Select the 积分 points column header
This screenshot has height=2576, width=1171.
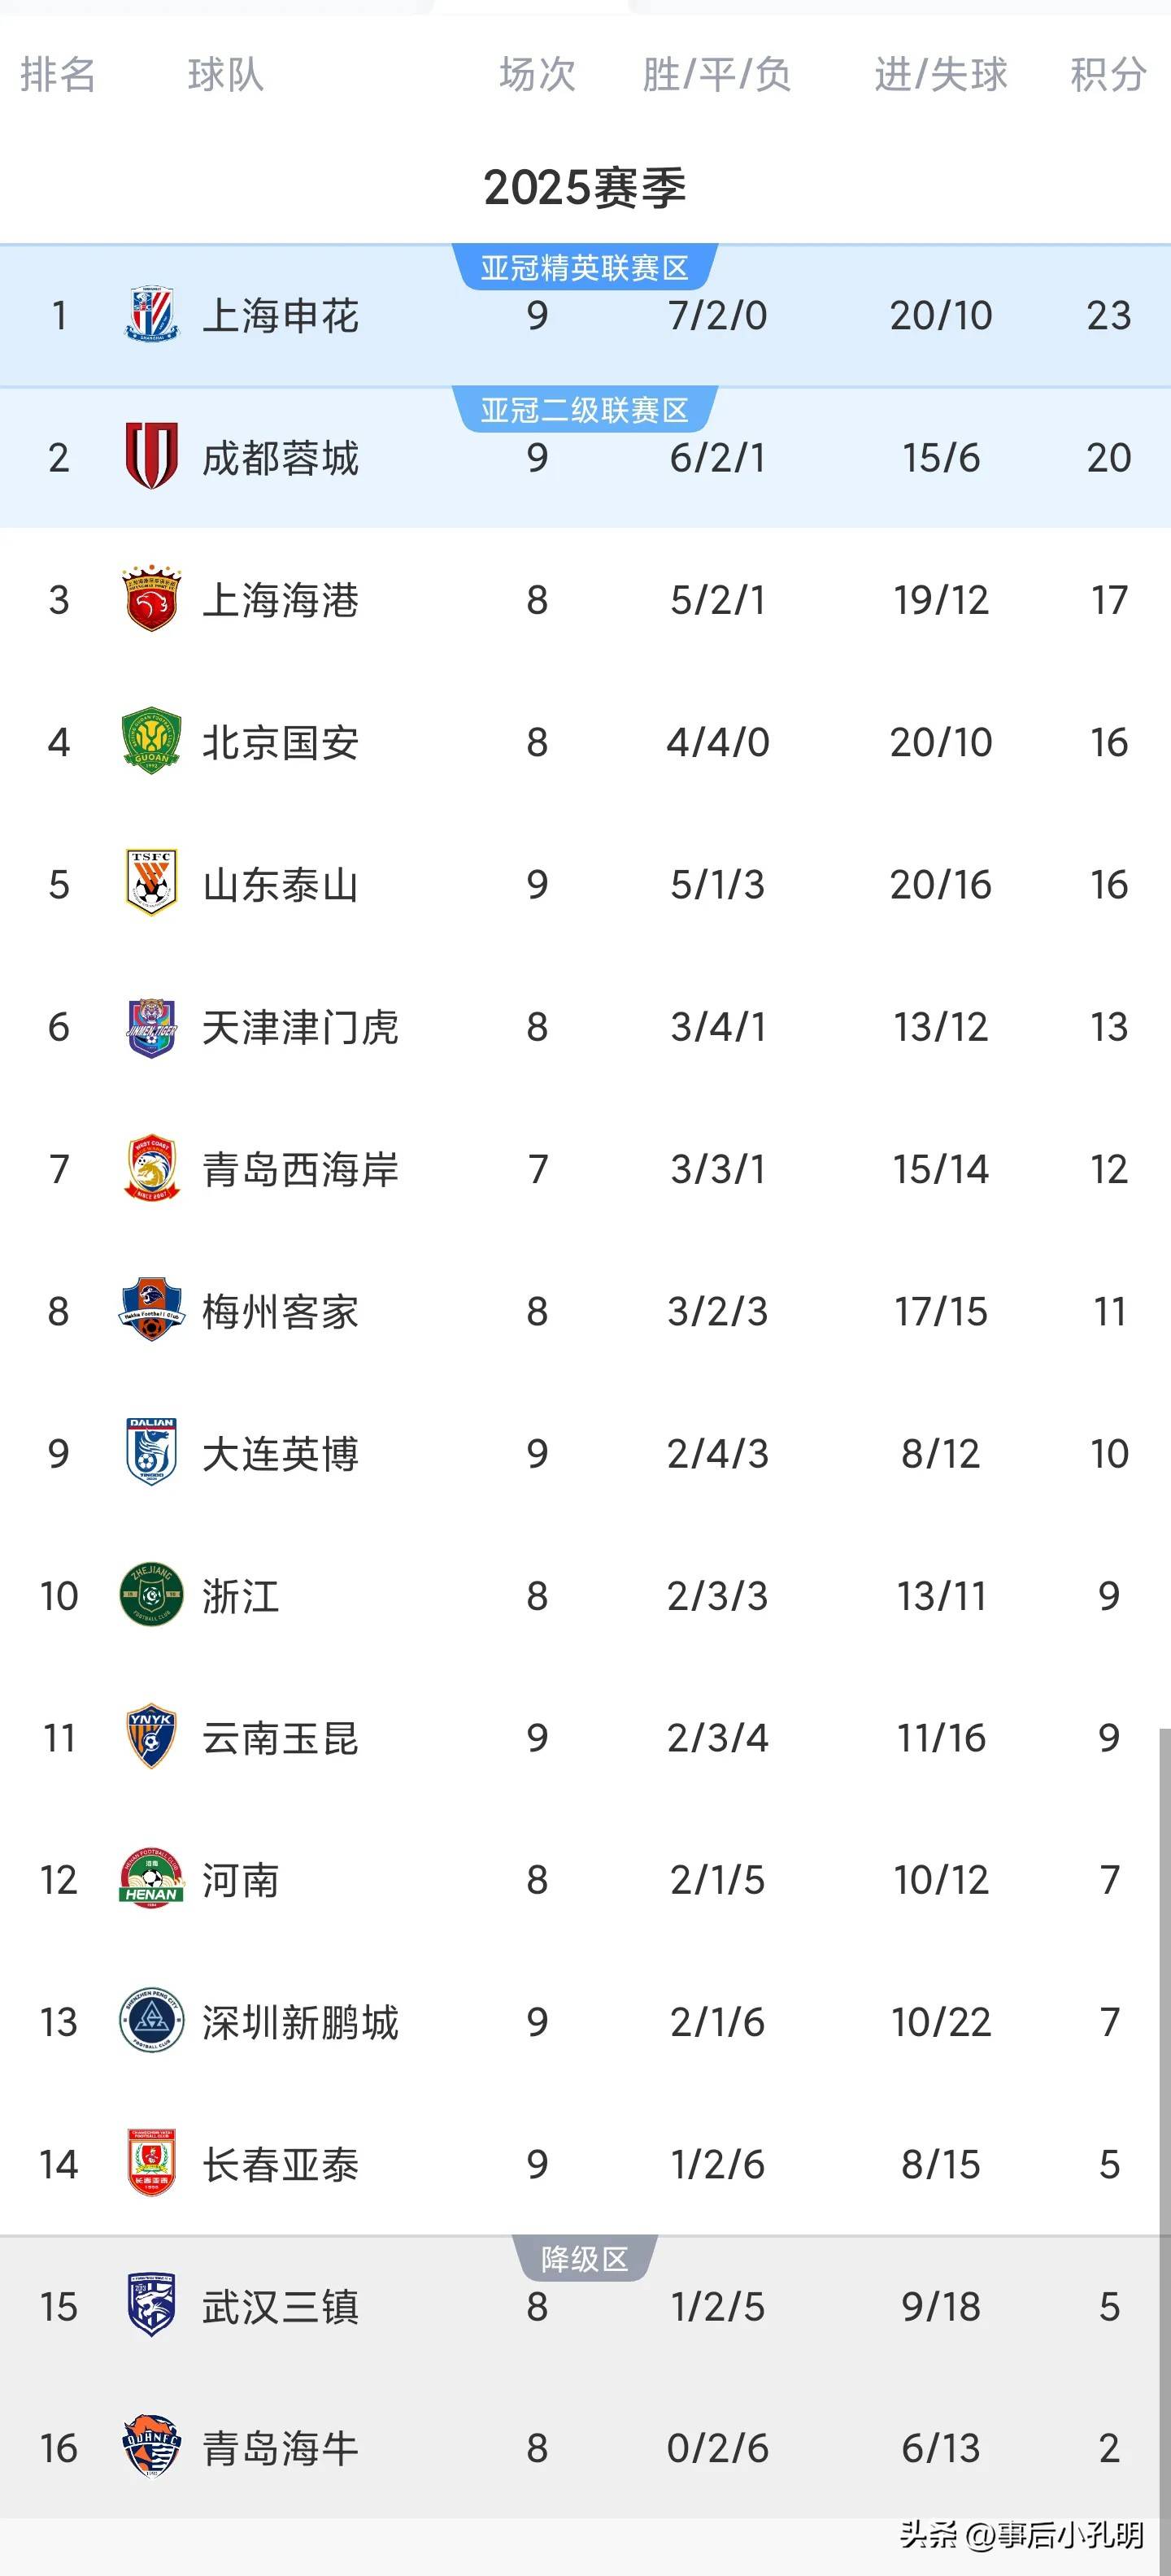coord(1108,74)
